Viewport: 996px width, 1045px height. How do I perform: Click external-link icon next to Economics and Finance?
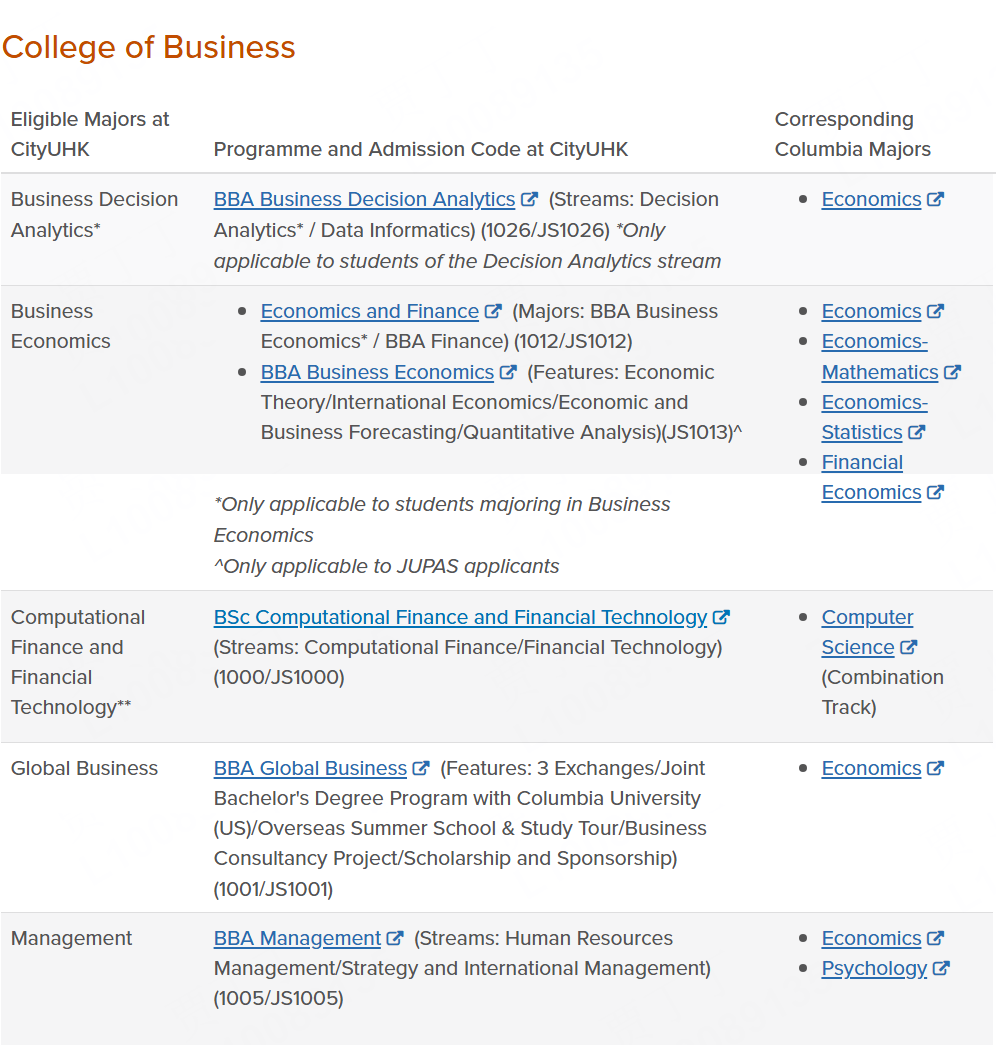pos(493,311)
